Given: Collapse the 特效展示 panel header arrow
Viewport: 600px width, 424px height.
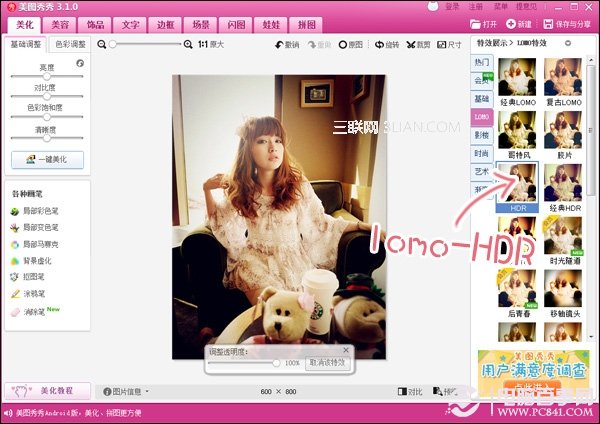Looking at the screenshot, I should coord(568,43).
